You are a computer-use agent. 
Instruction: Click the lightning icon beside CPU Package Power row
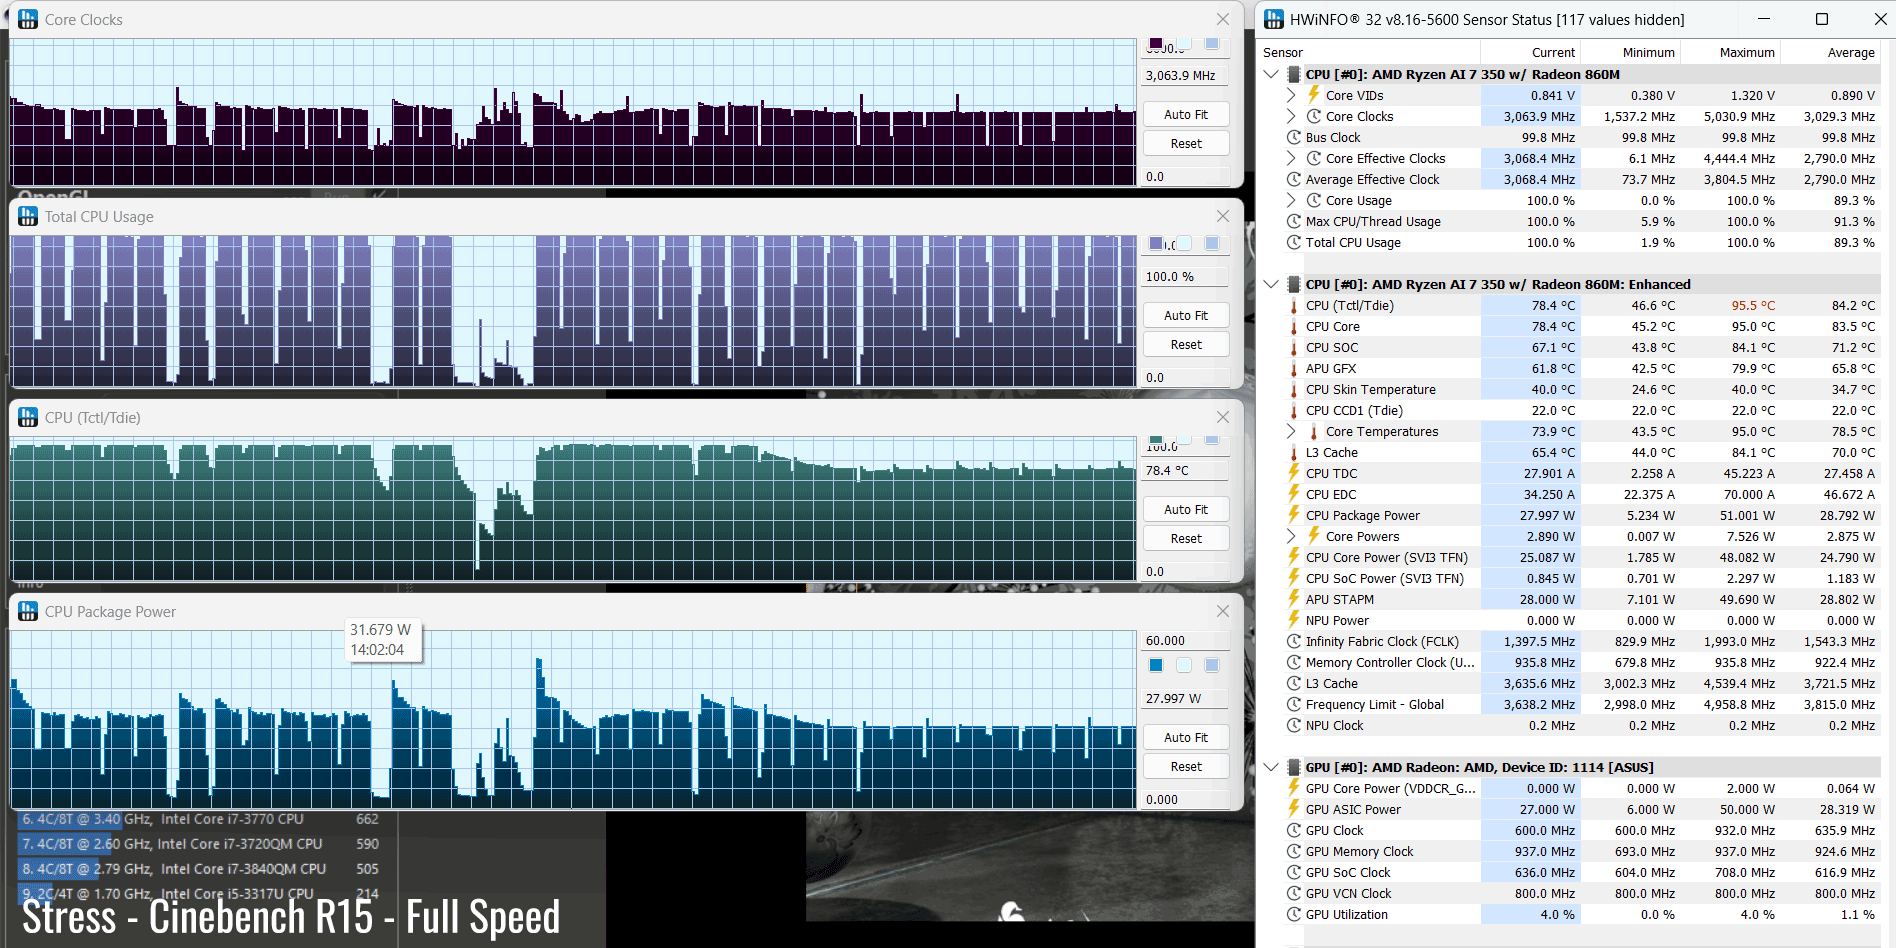pyautogui.click(x=1294, y=515)
